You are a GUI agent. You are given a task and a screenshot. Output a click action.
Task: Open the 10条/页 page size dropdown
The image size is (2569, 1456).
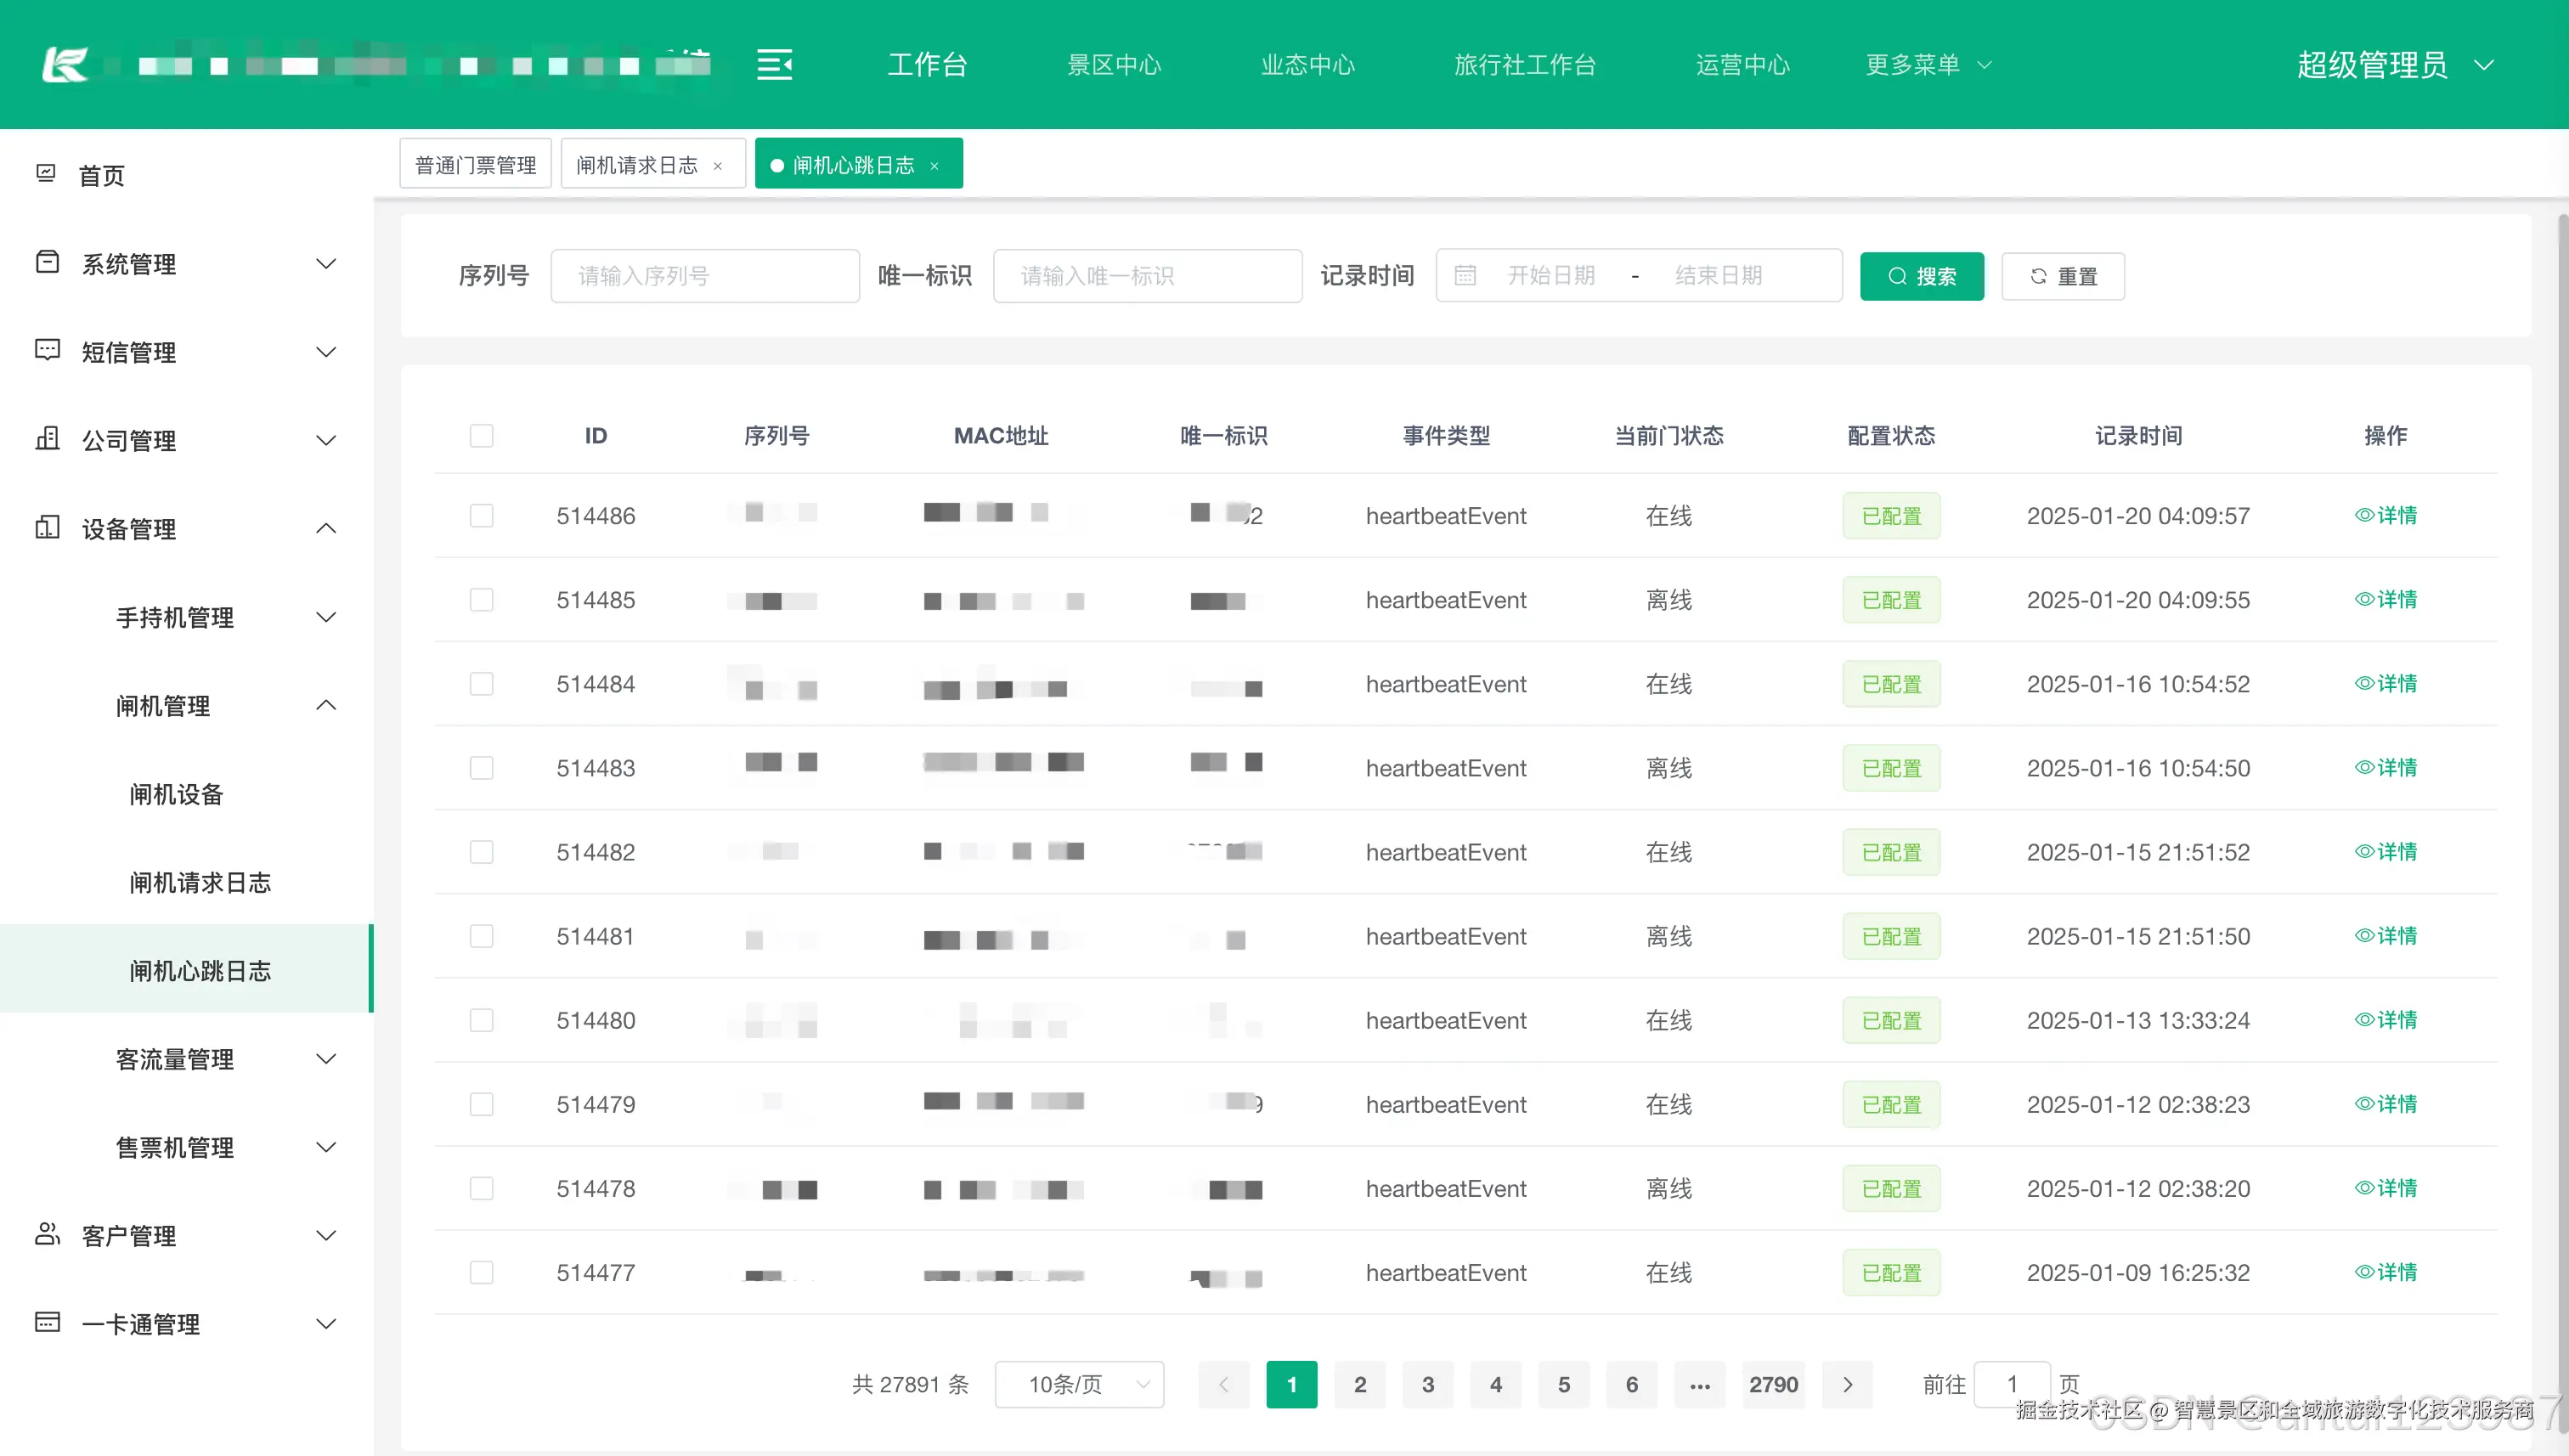click(1079, 1385)
